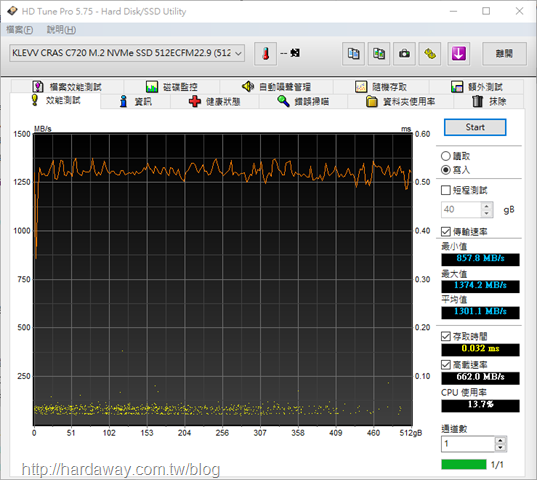537x480 pixels.
Task: Click the copy screenshot to clipboard icon
Action: pyautogui.click(x=379, y=54)
